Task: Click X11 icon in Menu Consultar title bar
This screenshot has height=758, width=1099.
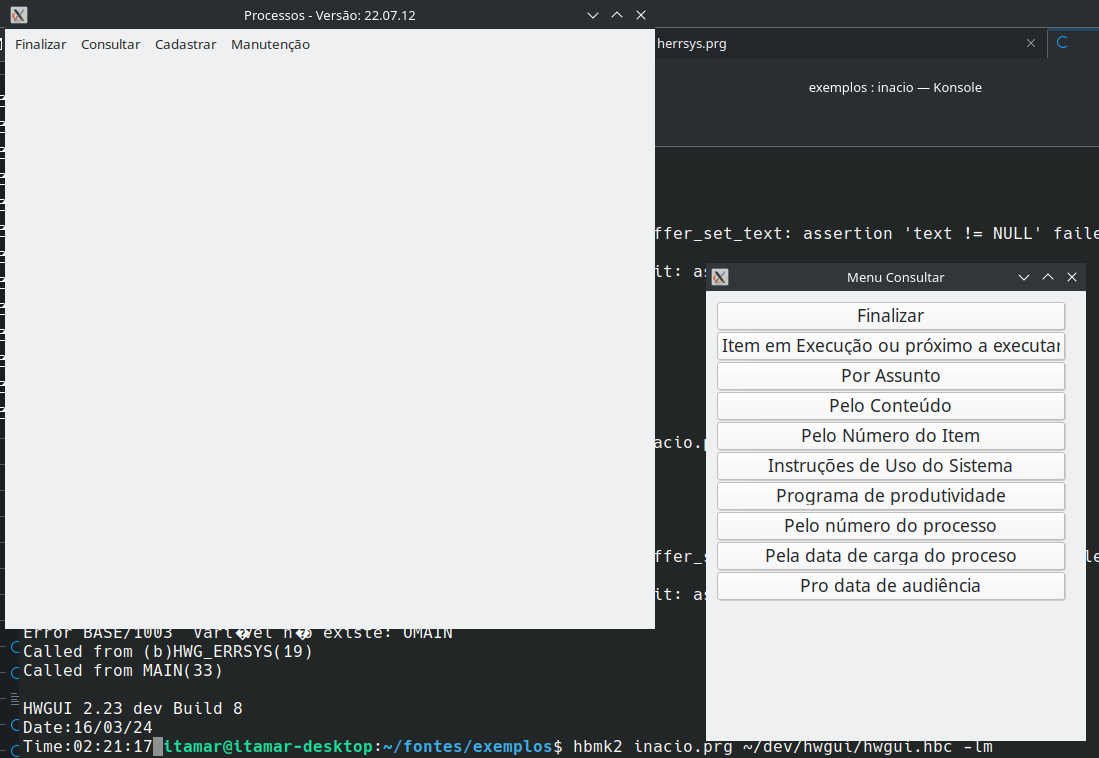Action: tap(720, 277)
